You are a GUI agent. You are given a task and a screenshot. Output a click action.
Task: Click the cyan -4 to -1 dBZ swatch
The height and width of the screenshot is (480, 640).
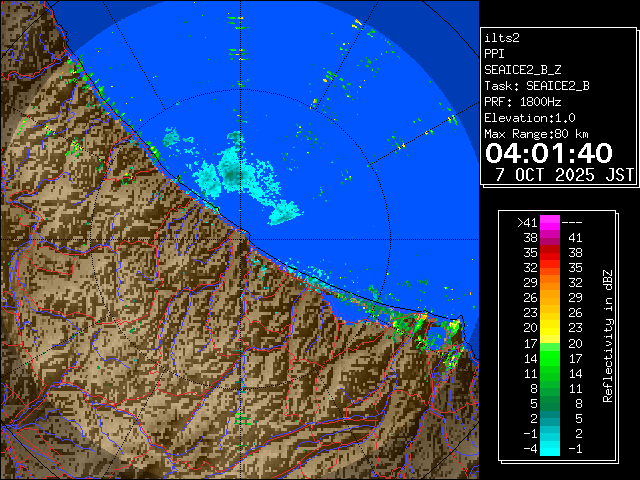pos(550,447)
